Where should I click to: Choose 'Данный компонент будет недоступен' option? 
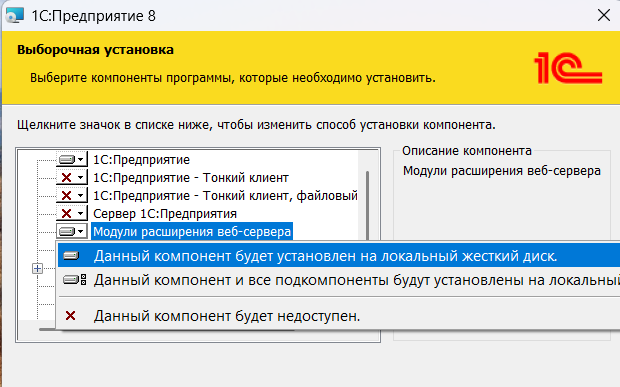click(338, 316)
